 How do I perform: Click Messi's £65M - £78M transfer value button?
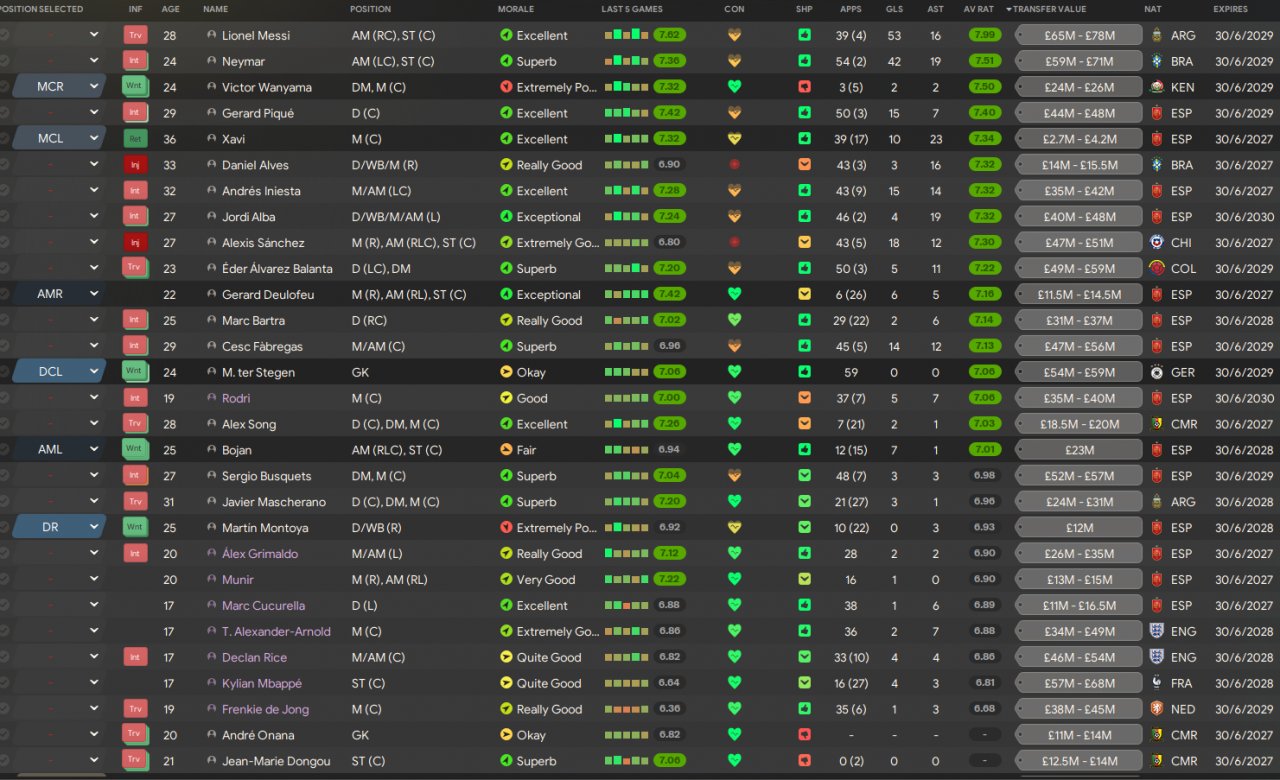1079,35
